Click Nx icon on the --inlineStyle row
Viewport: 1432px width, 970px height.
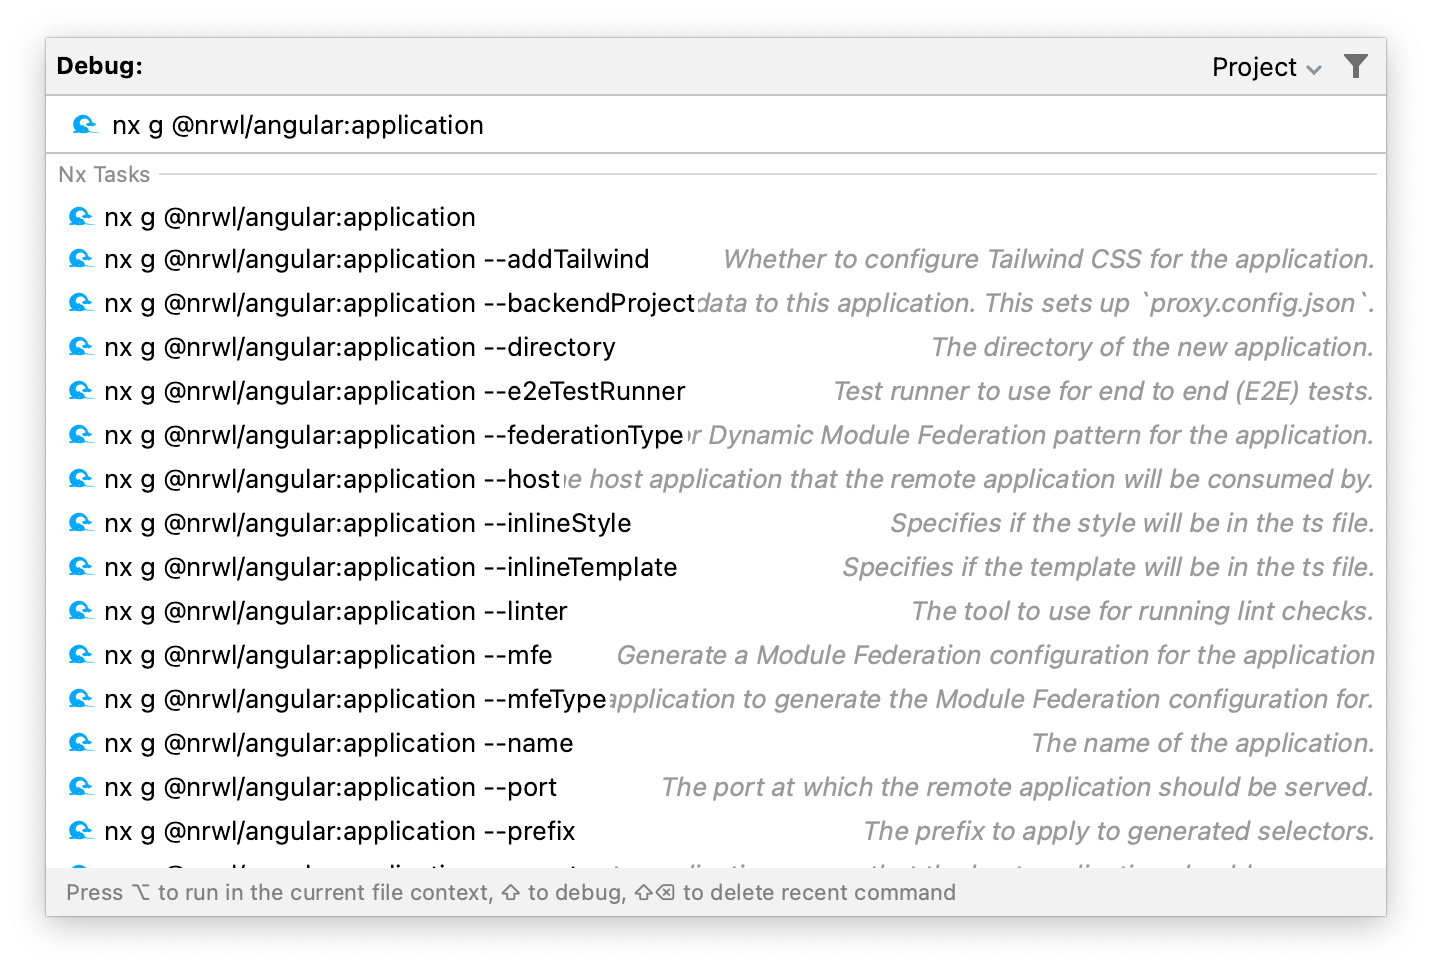click(81, 523)
